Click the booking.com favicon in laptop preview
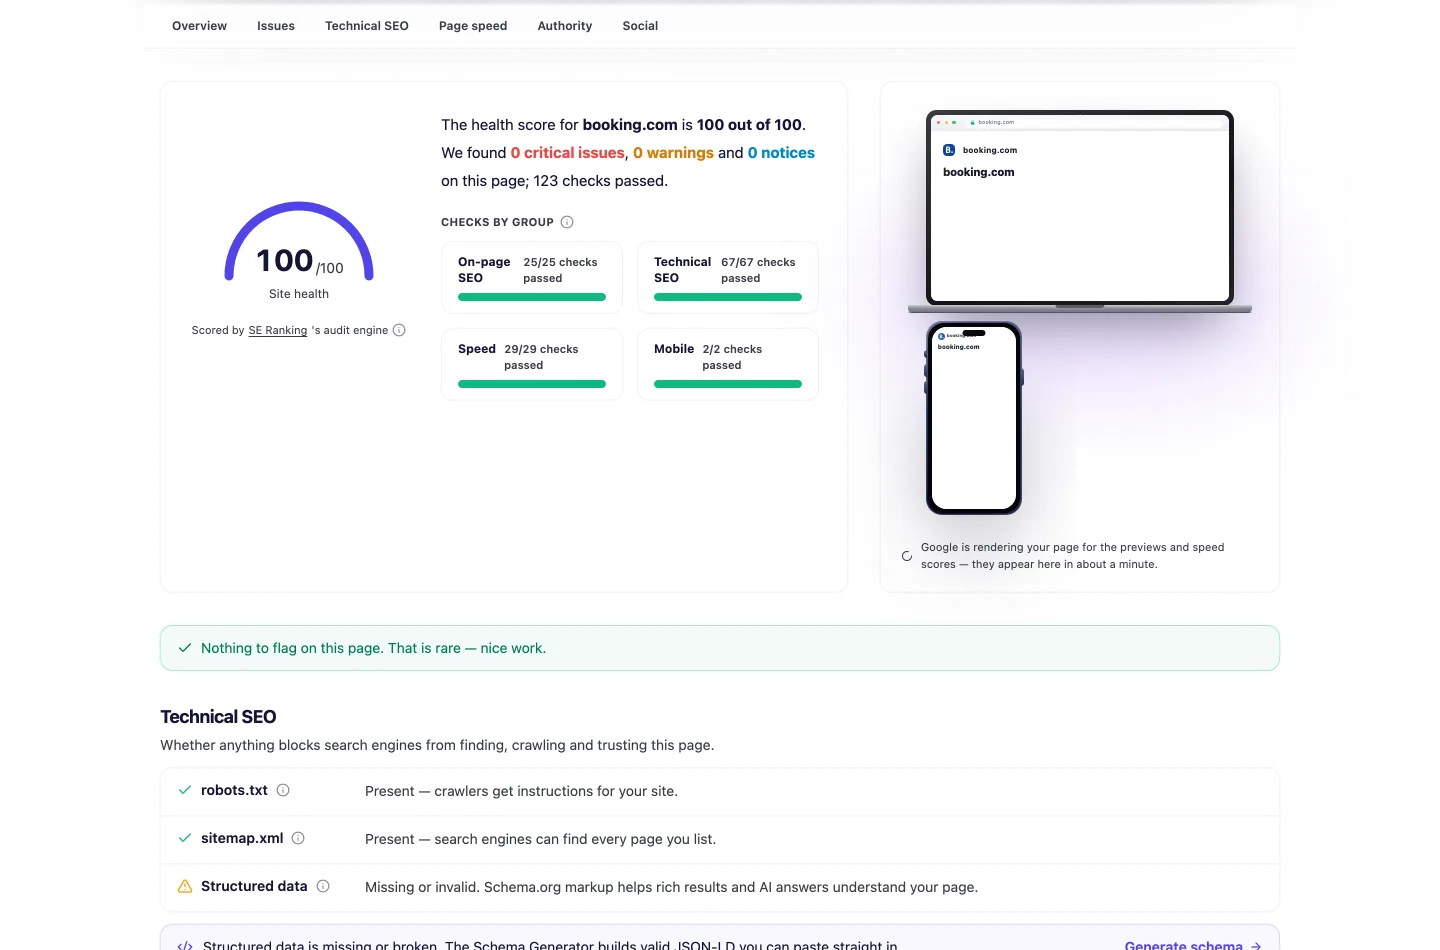The height and width of the screenshot is (950, 1440). [949, 150]
